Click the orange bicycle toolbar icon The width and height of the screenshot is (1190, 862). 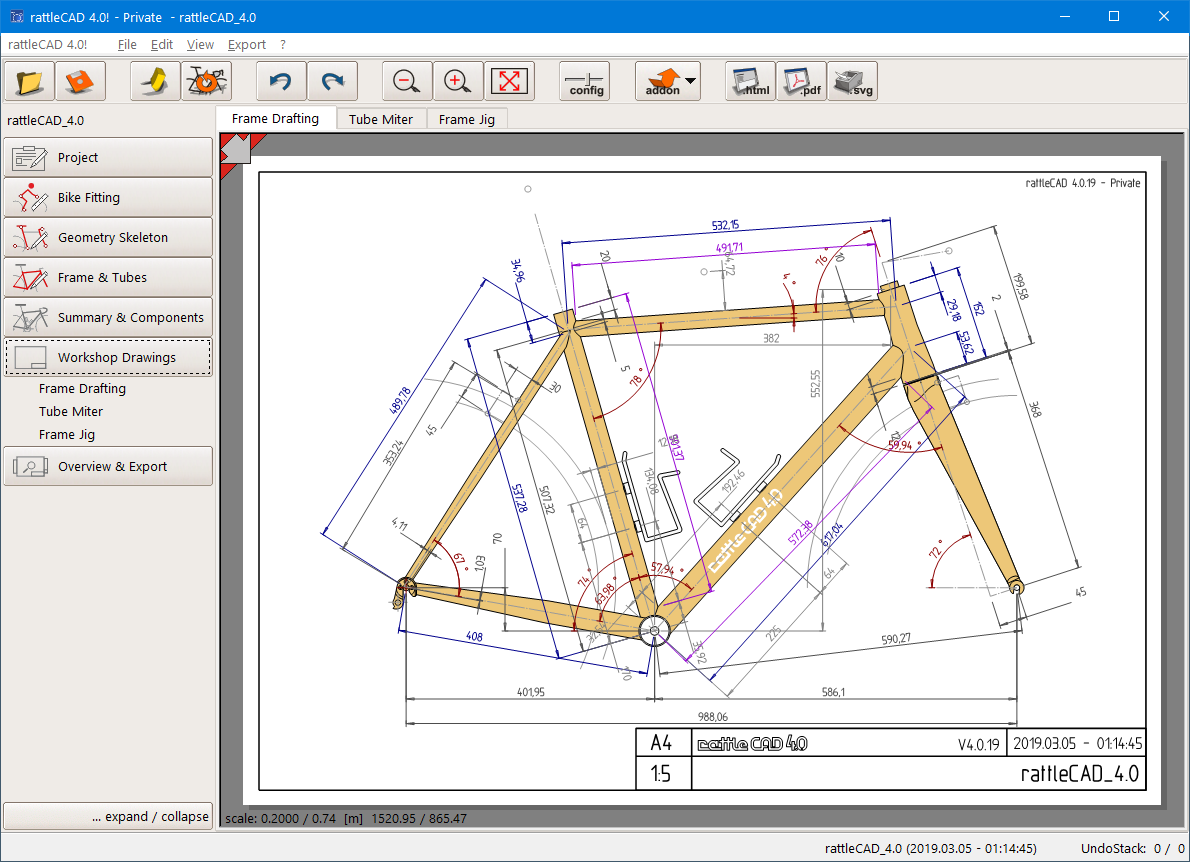pyautogui.click(x=206, y=81)
